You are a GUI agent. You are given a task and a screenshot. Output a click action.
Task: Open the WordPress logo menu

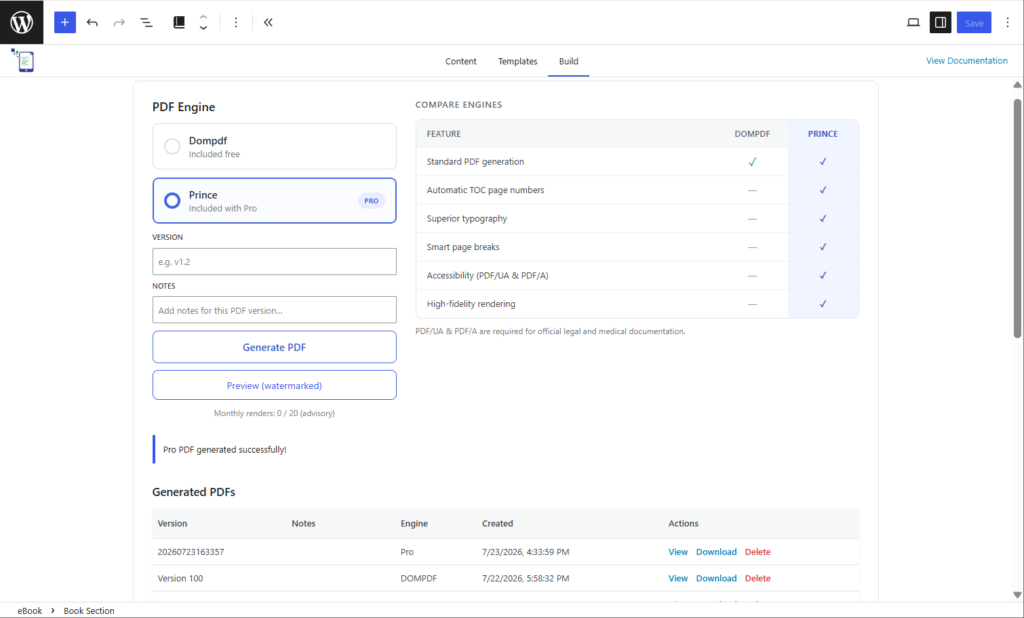click(x=22, y=22)
